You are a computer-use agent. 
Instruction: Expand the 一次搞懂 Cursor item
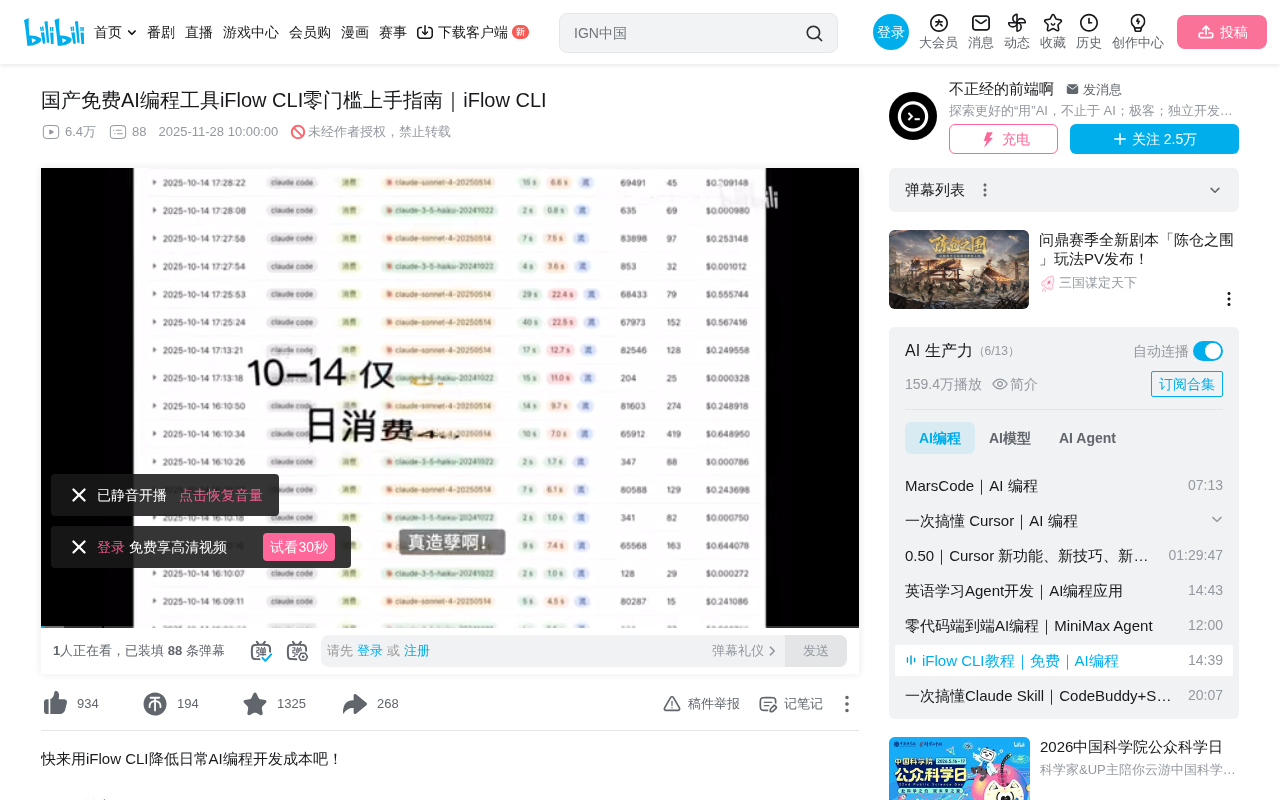pyautogui.click(x=1217, y=519)
